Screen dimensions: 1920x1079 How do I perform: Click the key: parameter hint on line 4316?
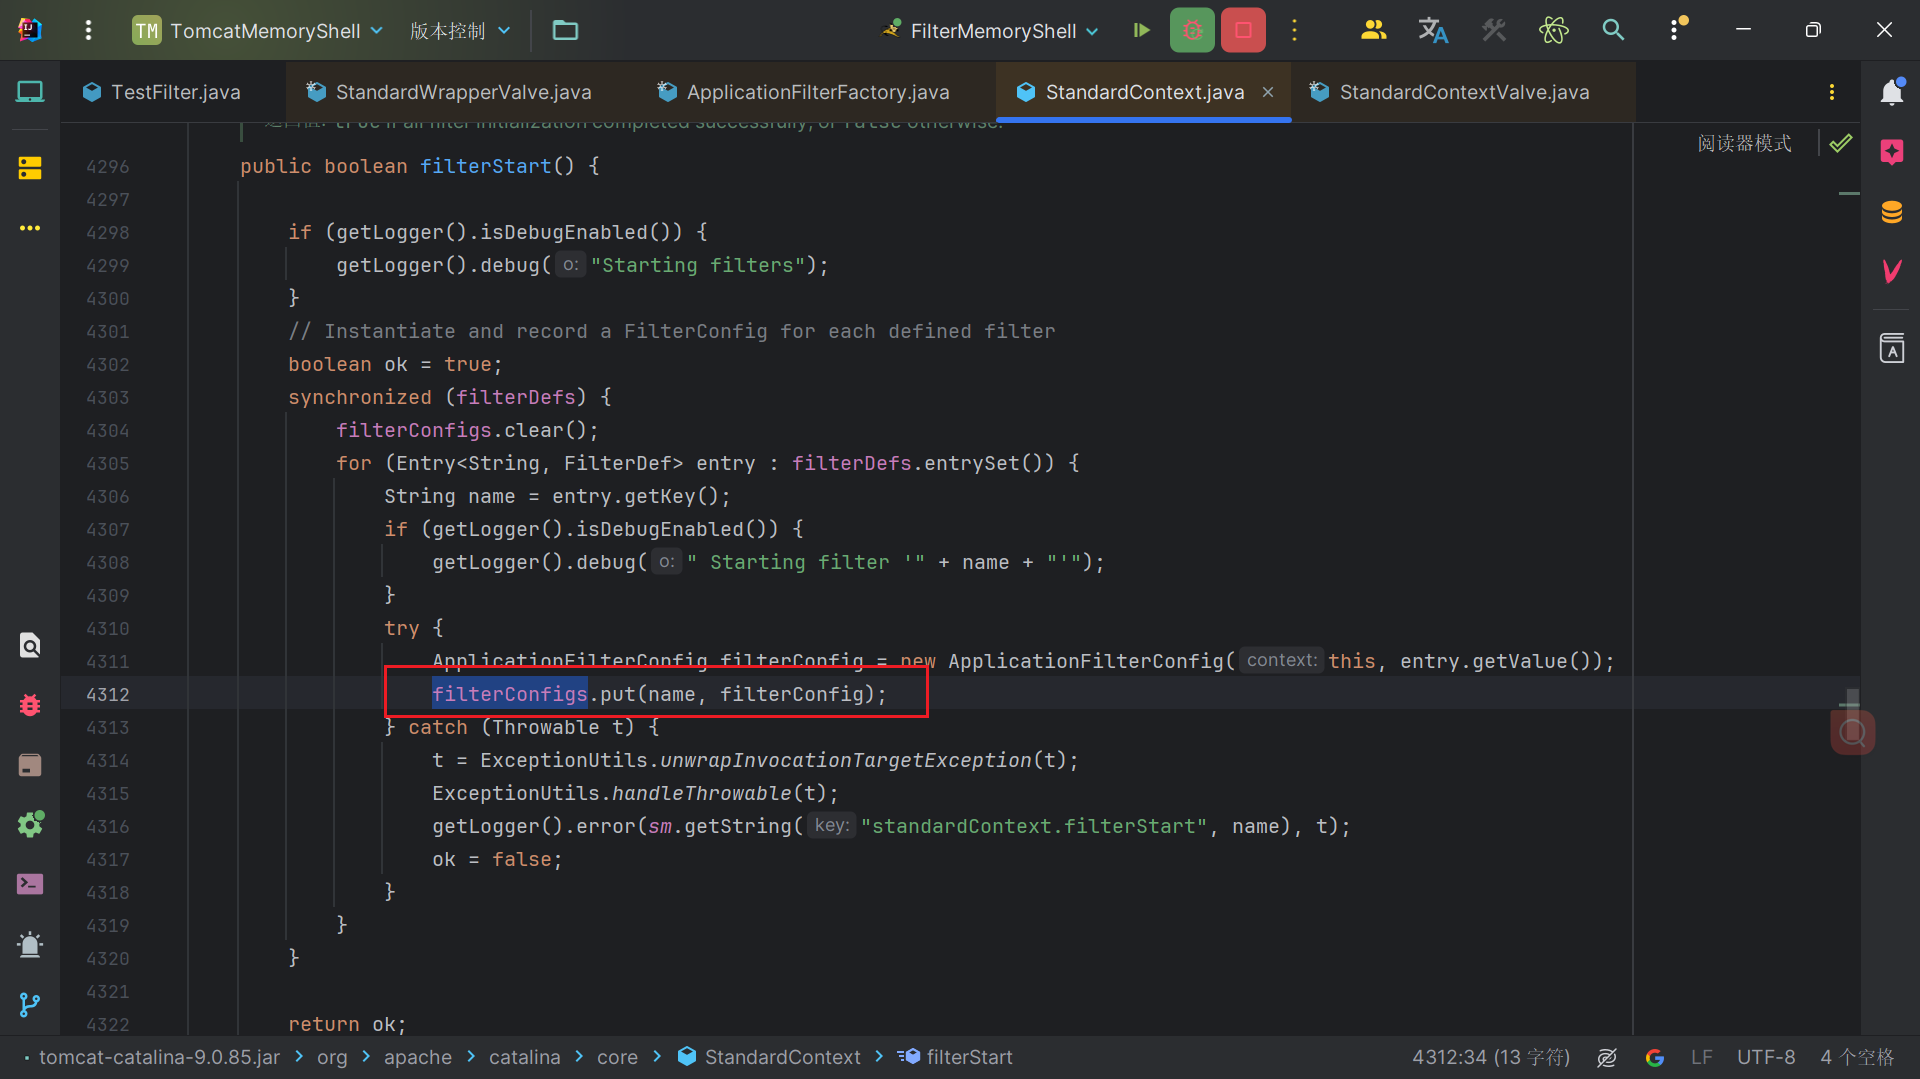pyautogui.click(x=832, y=825)
